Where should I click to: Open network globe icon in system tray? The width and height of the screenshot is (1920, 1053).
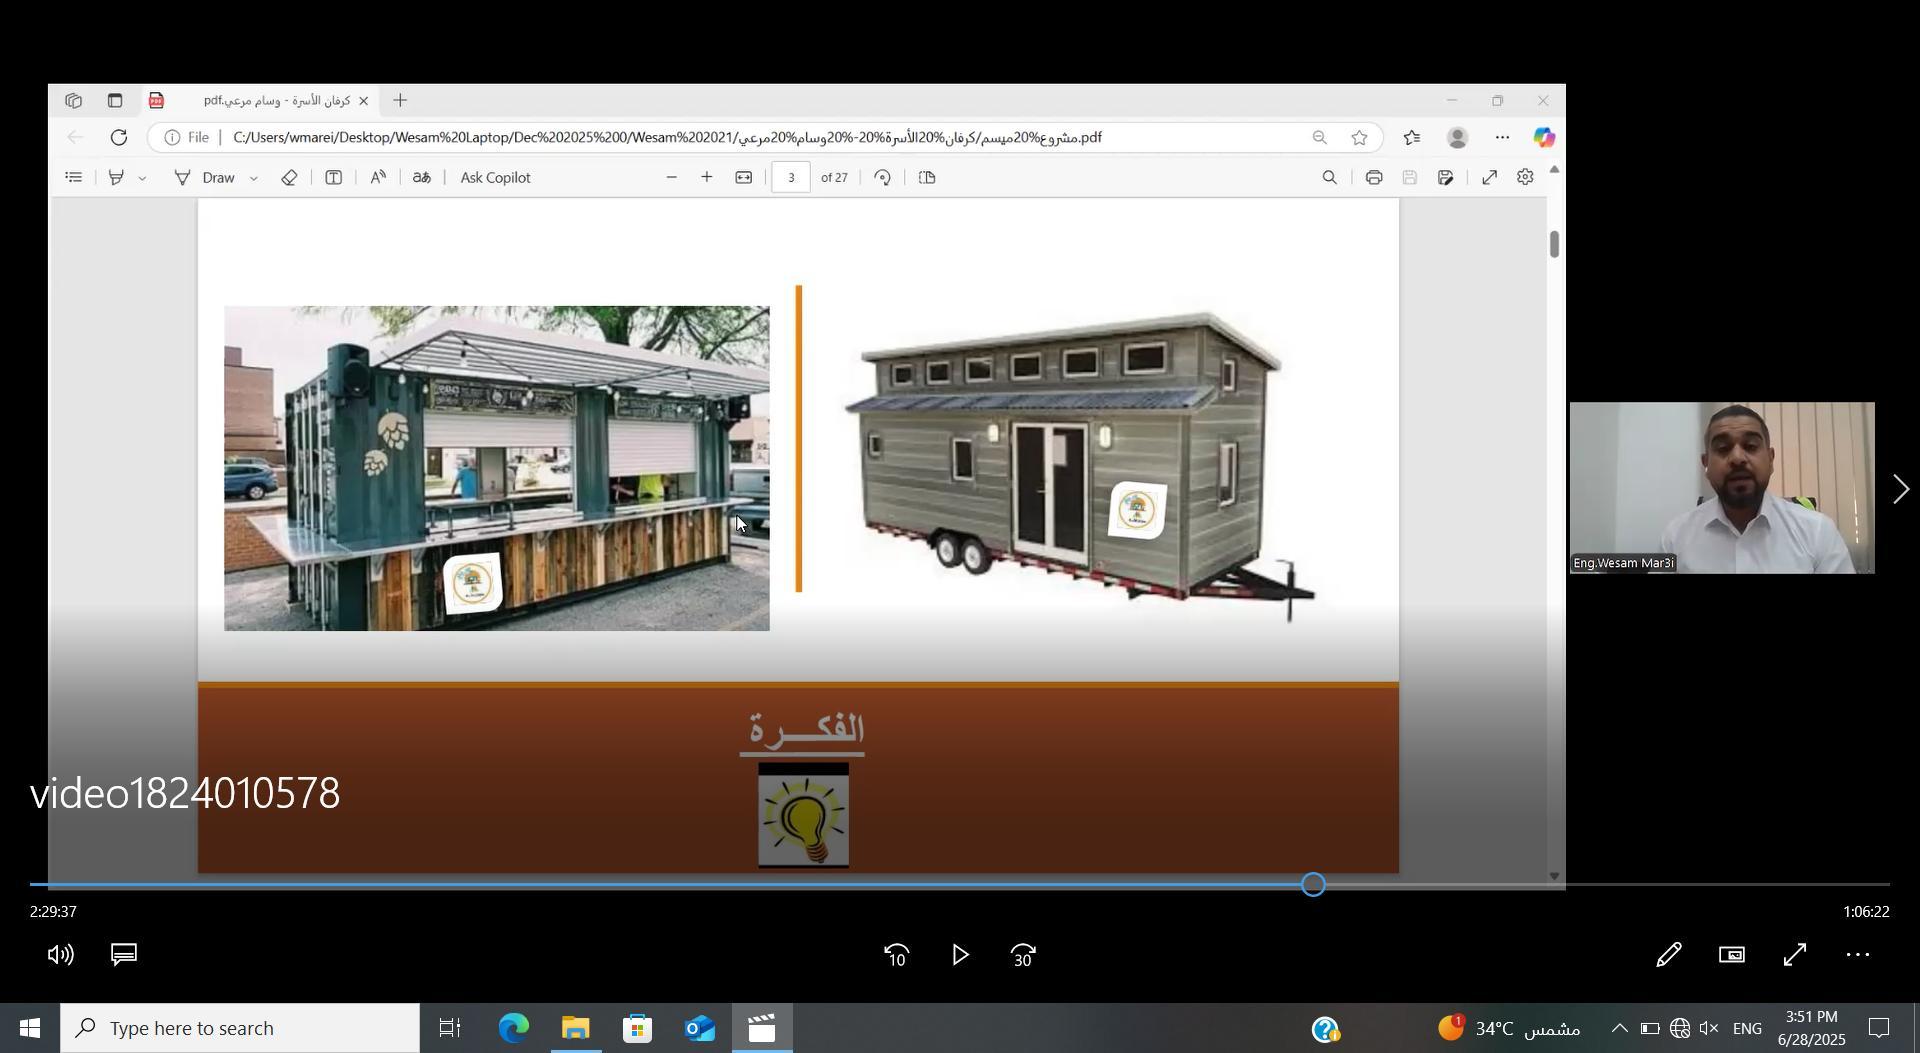click(x=1680, y=1028)
